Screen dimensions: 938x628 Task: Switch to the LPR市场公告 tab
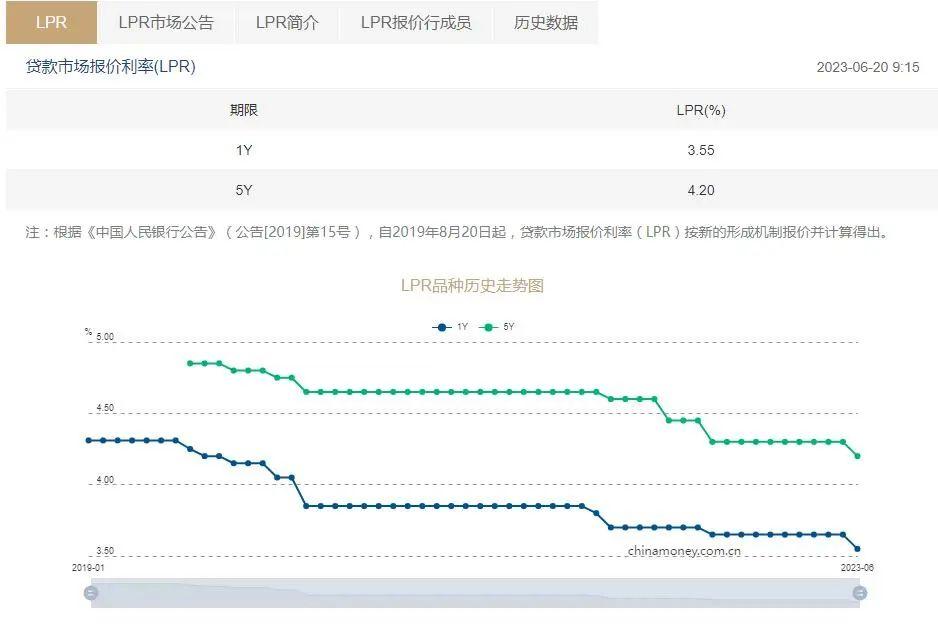[166, 22]
